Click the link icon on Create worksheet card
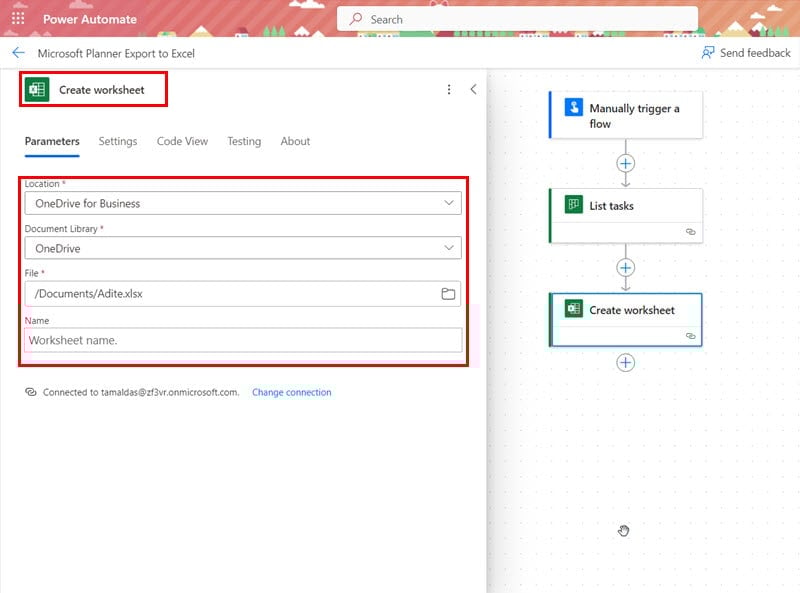Screen dimensions: 800x593 [690, 336]
